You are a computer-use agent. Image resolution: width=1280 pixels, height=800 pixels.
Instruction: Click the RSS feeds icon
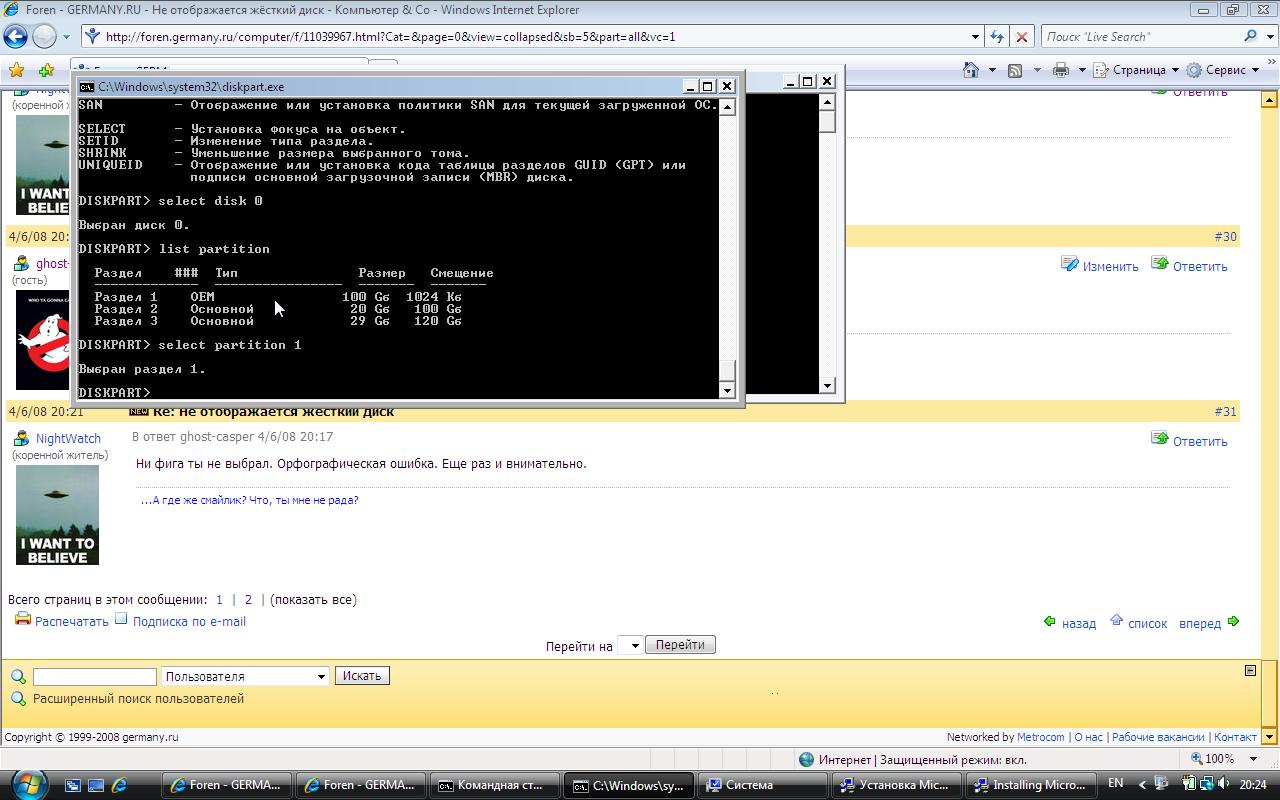point(1015,70)
